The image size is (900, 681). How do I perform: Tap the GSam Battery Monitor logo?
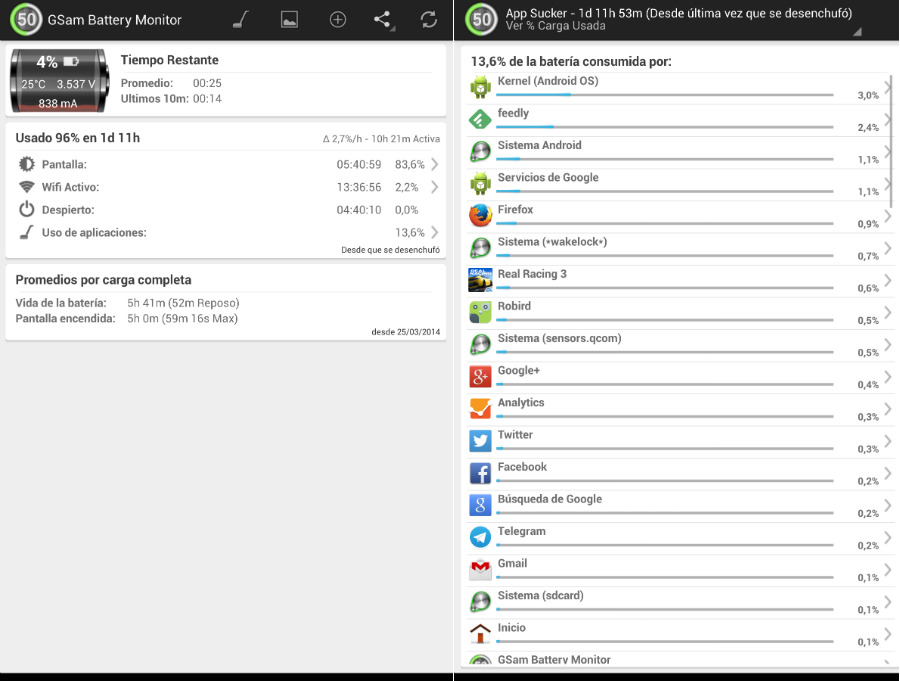[x=25, y=20]
